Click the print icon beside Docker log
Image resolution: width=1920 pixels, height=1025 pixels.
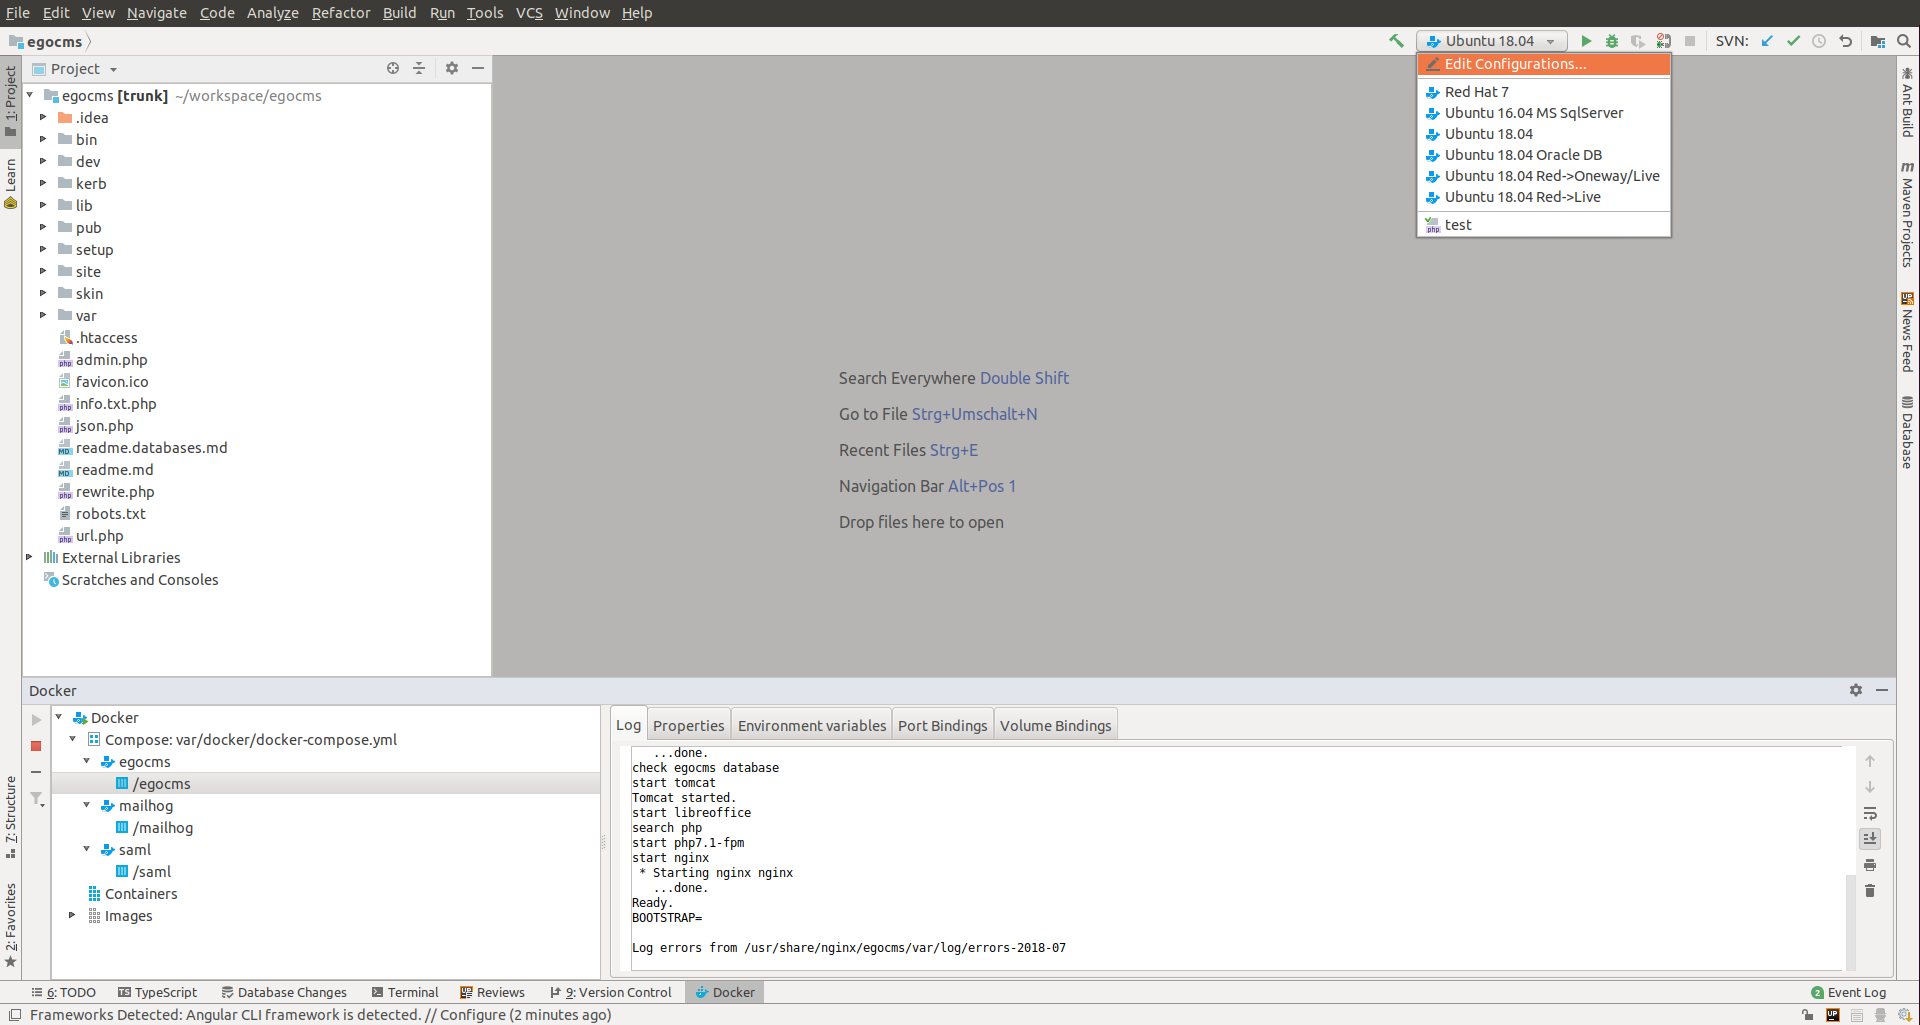coord(1870,865)
